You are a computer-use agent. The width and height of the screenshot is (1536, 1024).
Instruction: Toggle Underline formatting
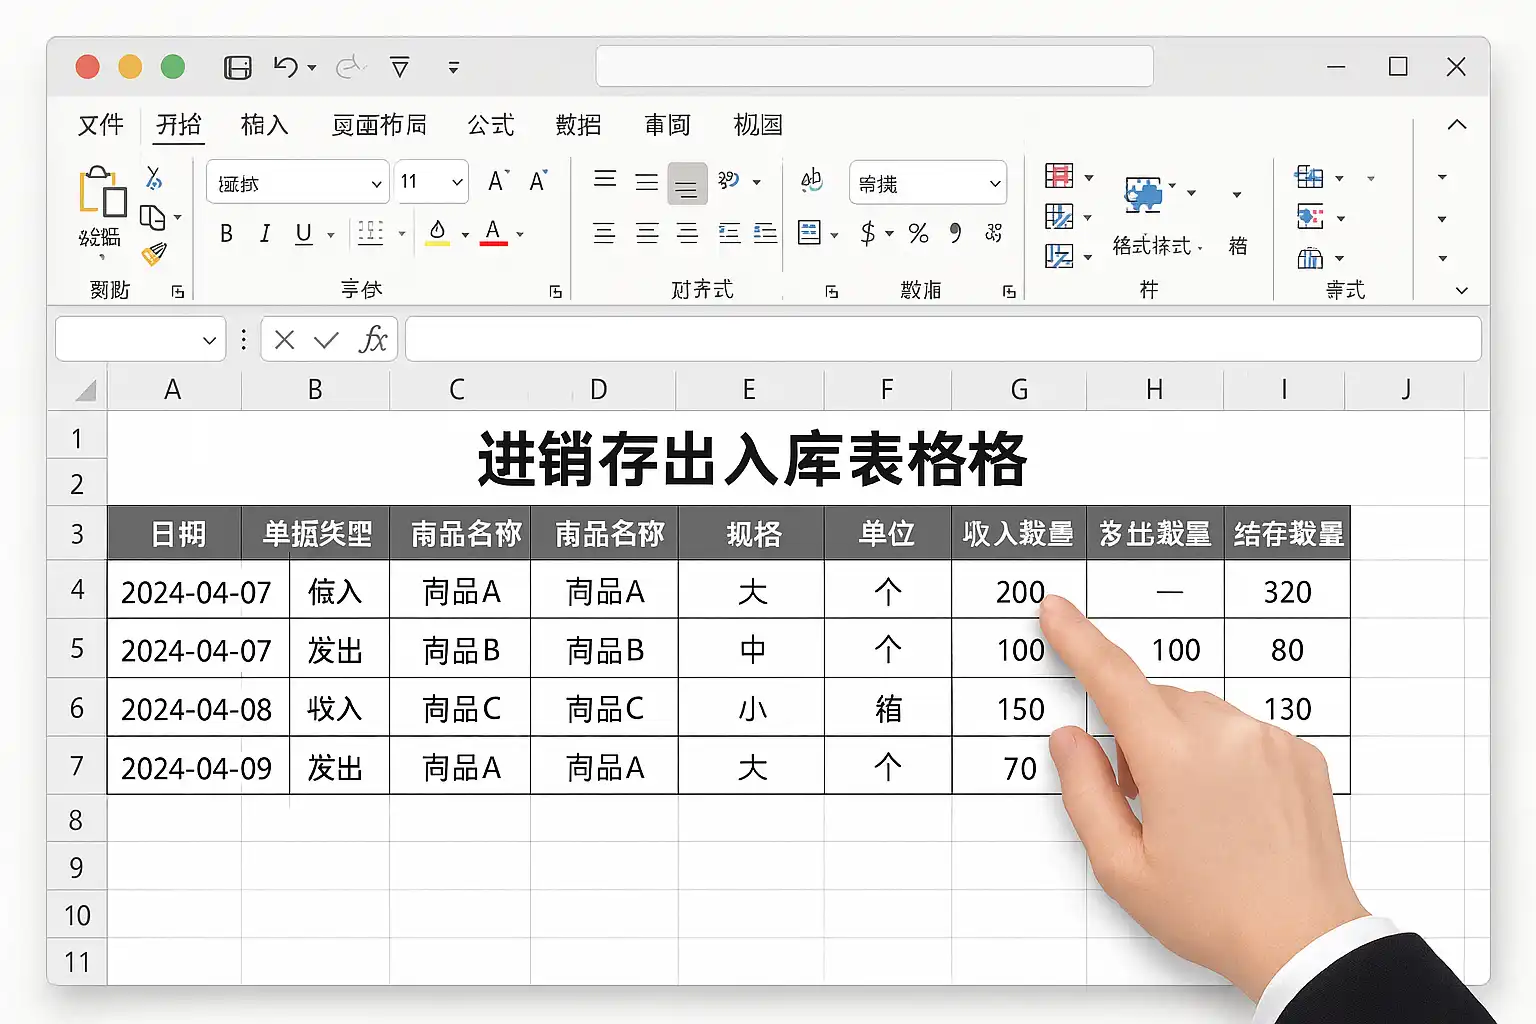pos(304,233)
